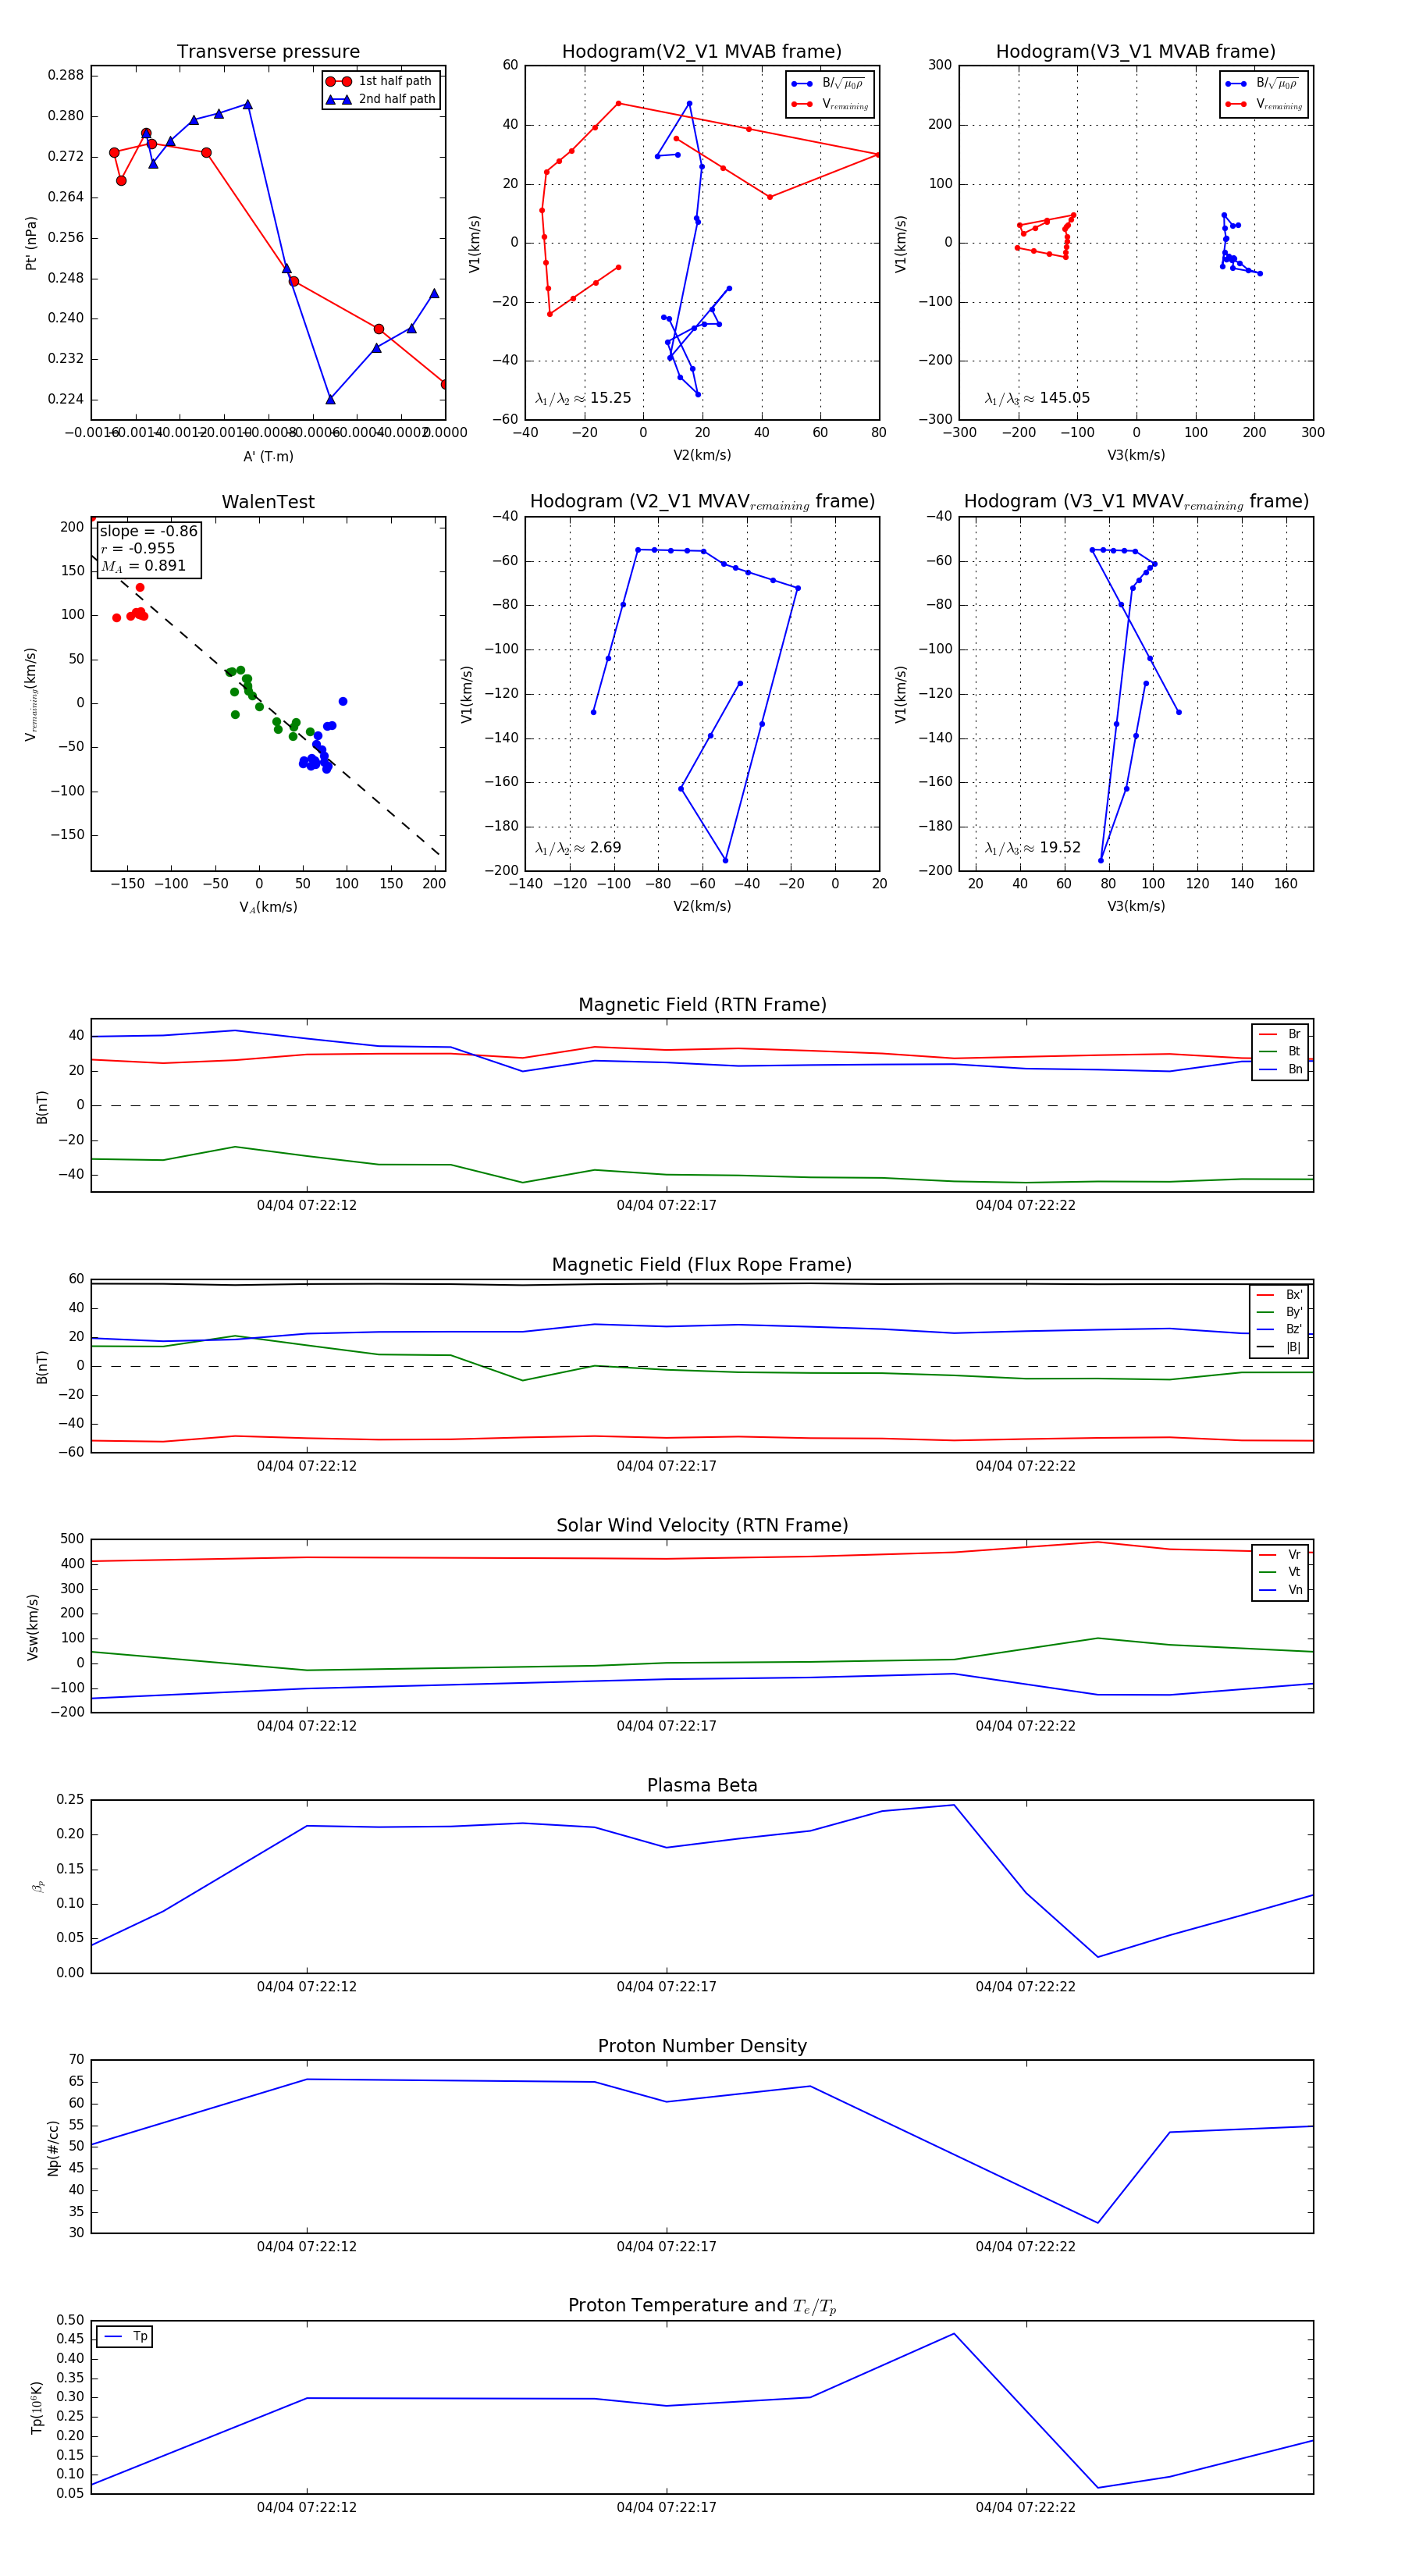Select the eigenvalue ratio '2.69' annotation
Screen dimensions: 1405x2576
click(x=578, y=848)
